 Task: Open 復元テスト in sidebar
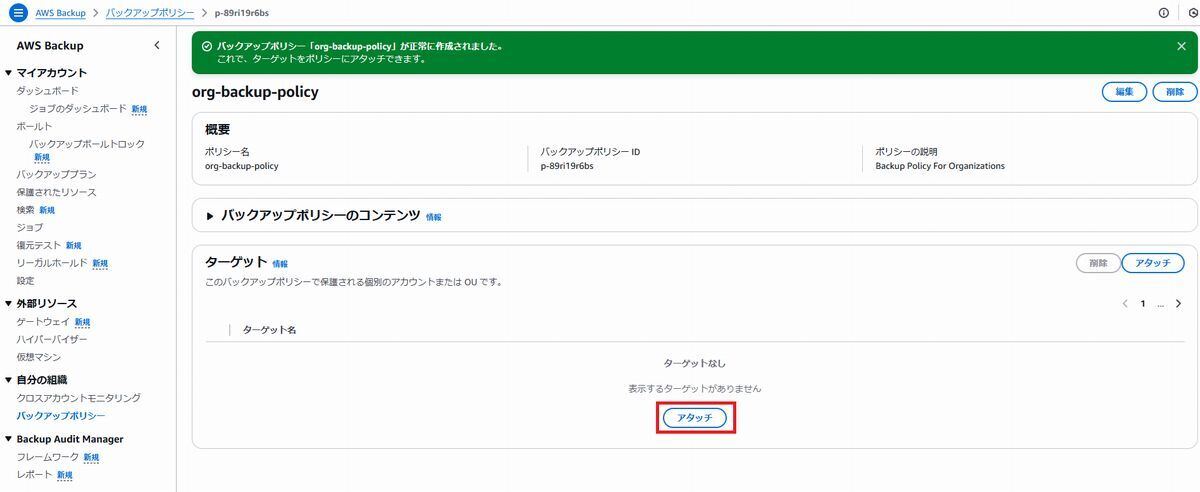pos(39,245)
